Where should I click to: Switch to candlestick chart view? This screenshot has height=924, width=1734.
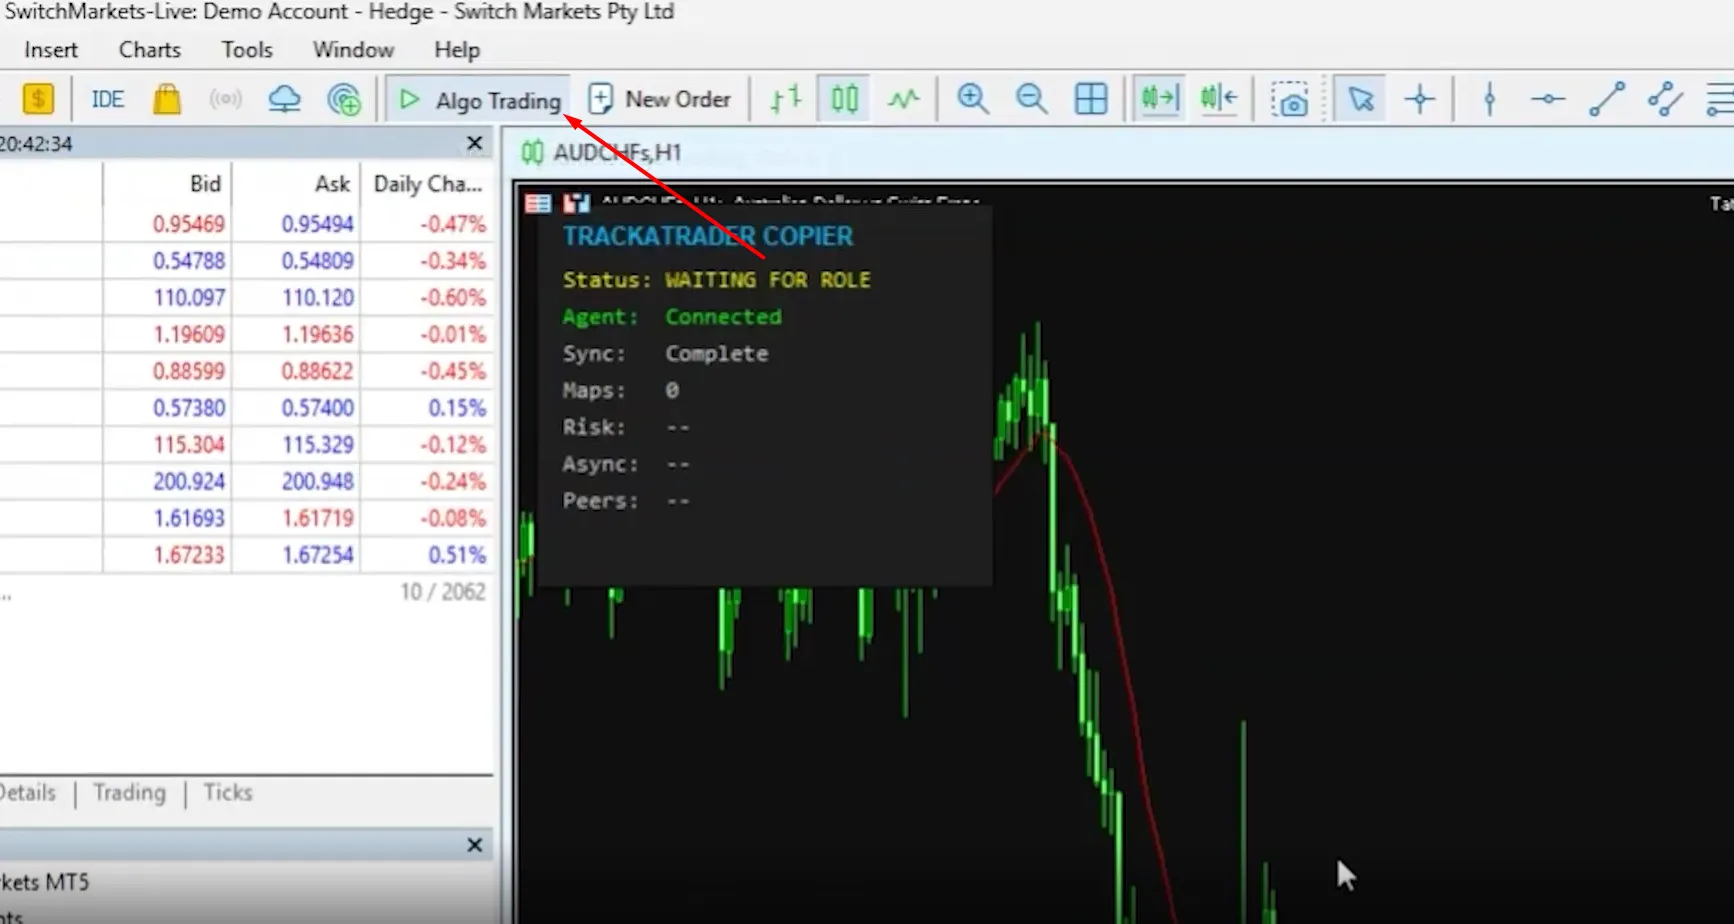[x=844, y=99]
